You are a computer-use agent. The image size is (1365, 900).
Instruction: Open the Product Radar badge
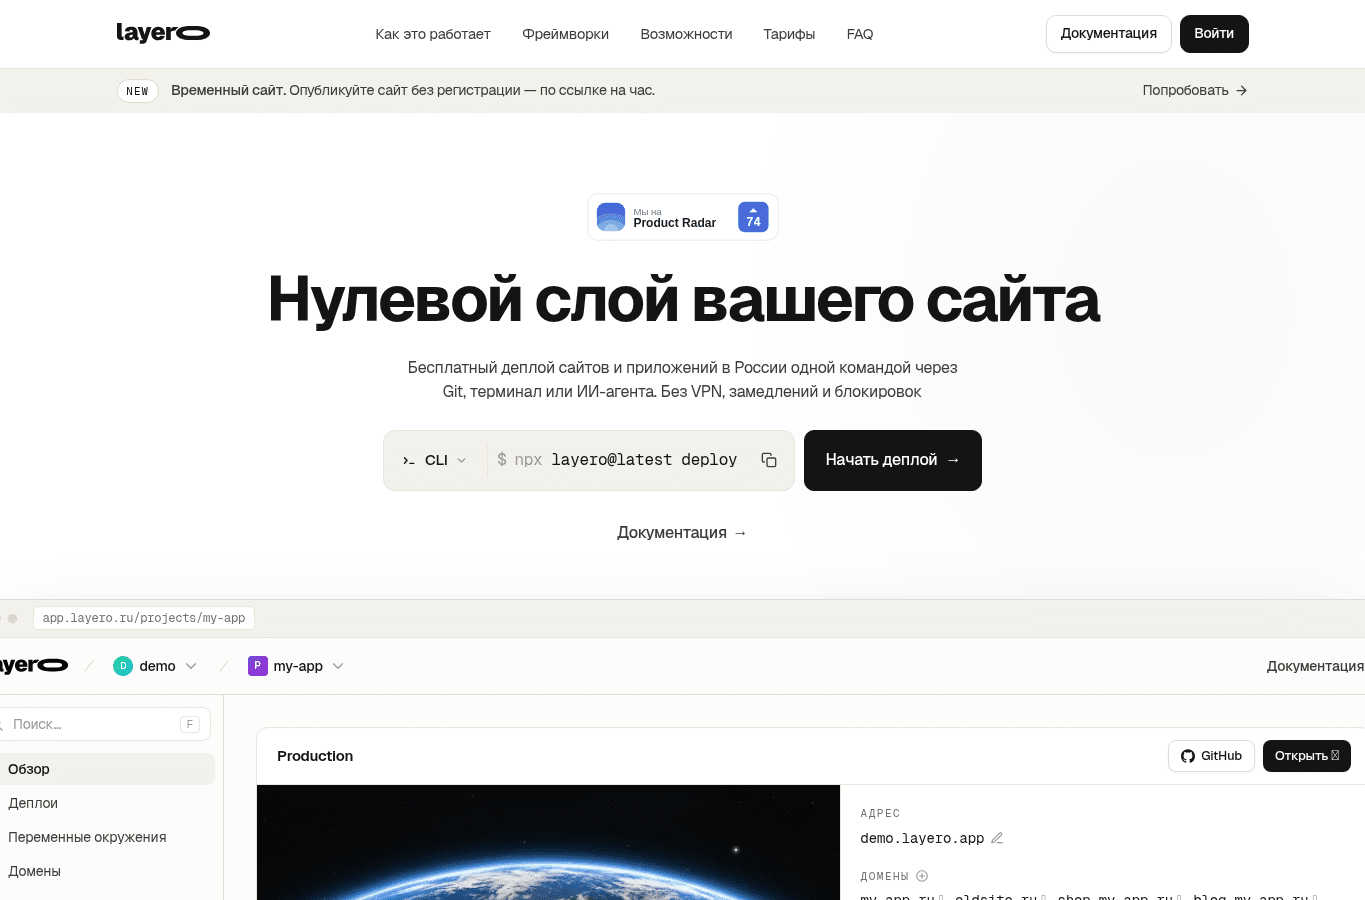point(683,217)
